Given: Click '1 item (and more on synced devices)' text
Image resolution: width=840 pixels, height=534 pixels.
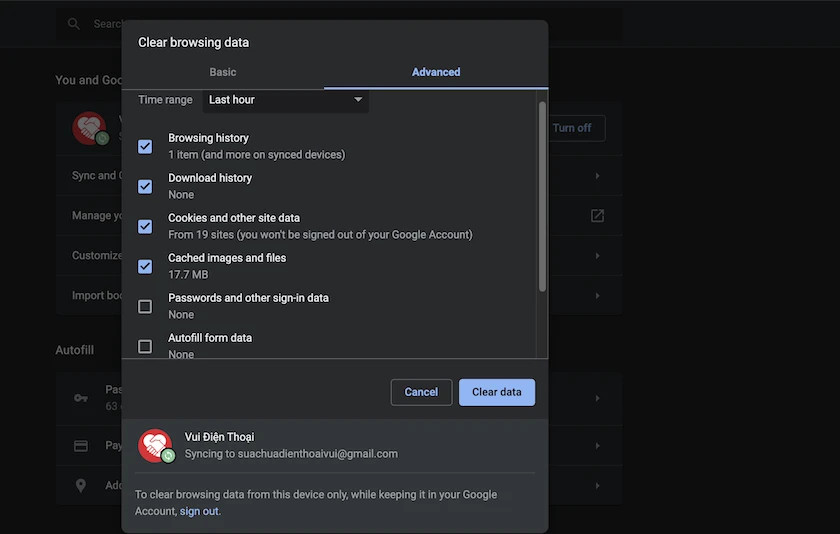Looking at the screenshot, I should click(257, 155).
